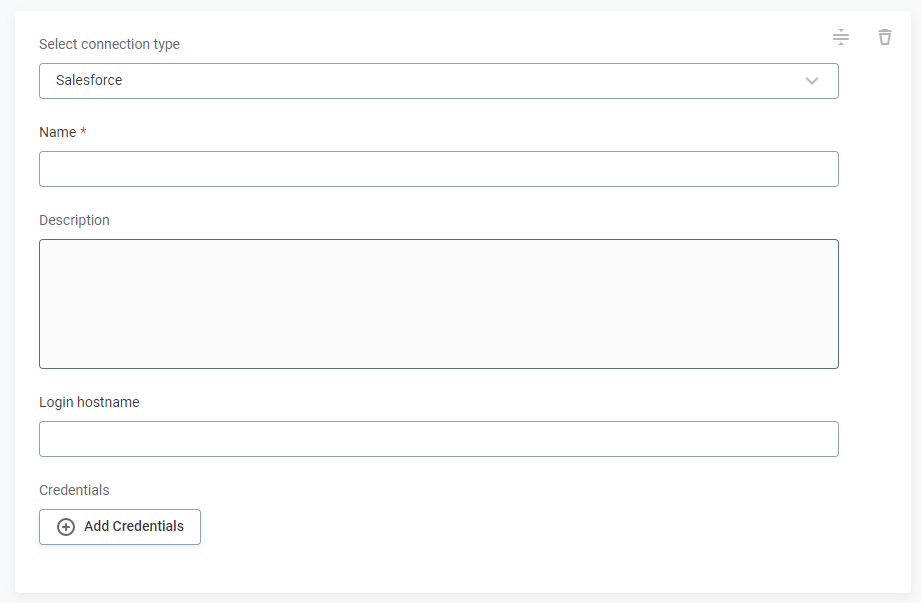Click inside the Description text area
This screenshot has height=603, width=921.
[438, 304]
